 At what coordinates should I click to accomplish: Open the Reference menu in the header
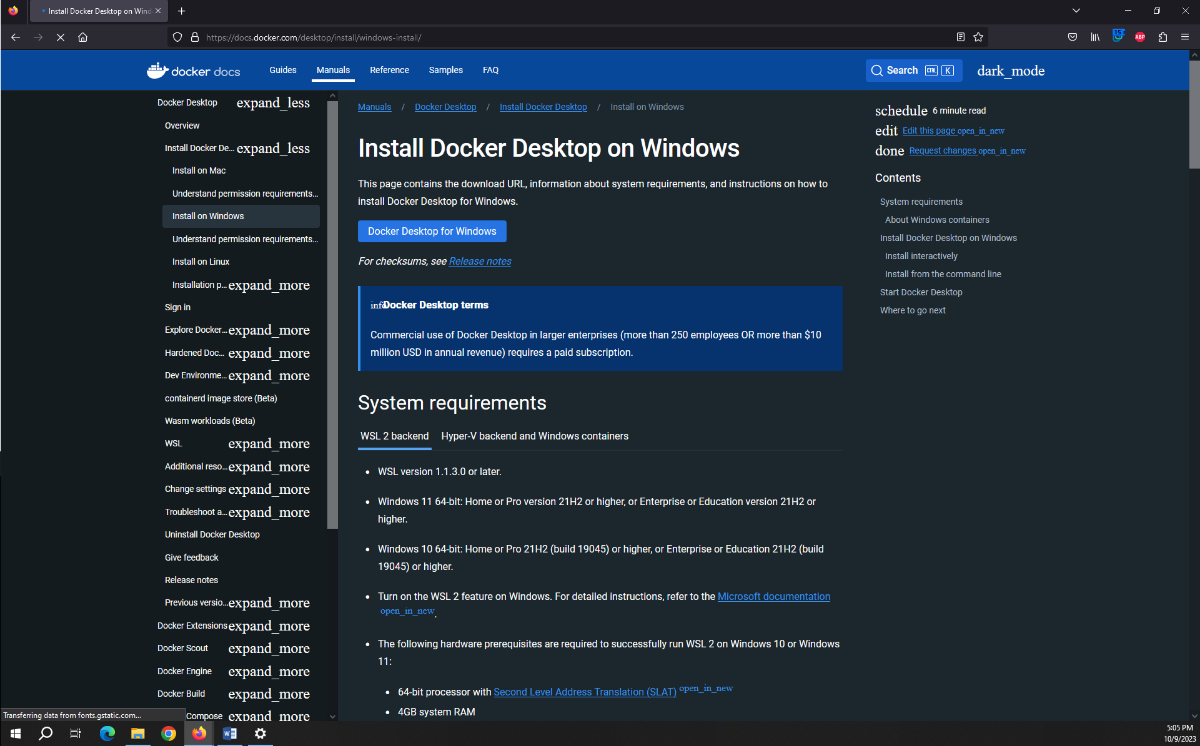[x=389, y=70]
